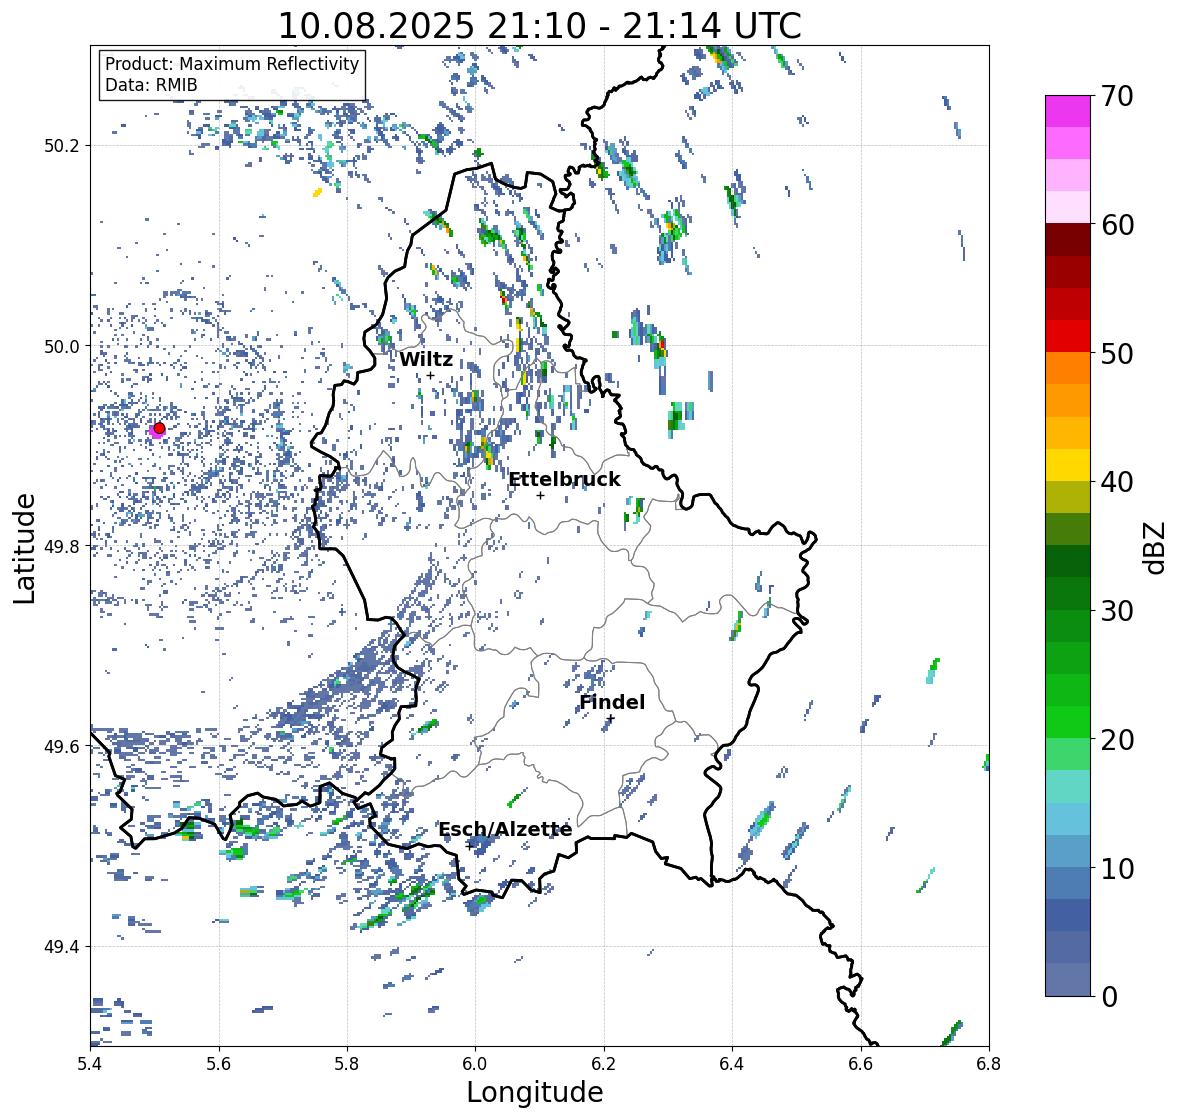Image resolution: width=1179 pixels, height=1117 pixels.
Task: Click the 6.0 longitude tick label
Action: coord(475,1063)
